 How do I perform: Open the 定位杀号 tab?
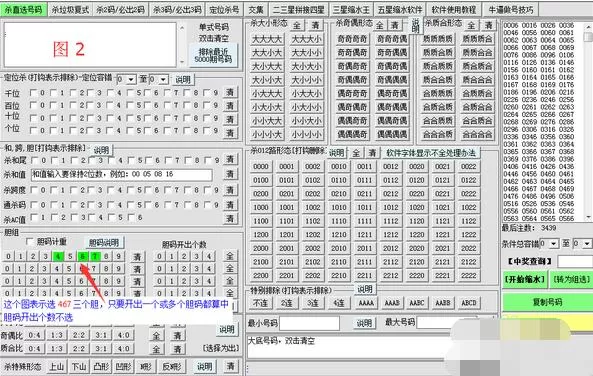click(224, 9)
